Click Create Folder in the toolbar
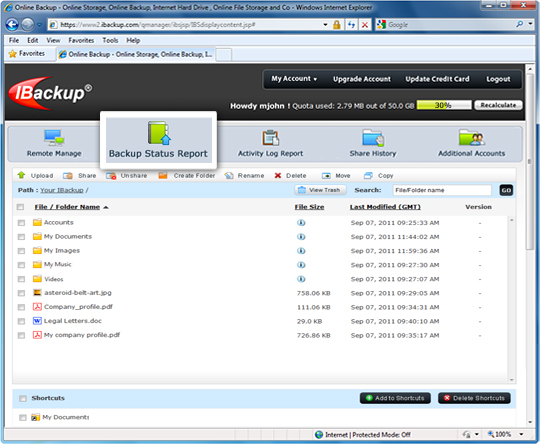The width and height of the screenshot is (540, 444). [x=187, y=176]
